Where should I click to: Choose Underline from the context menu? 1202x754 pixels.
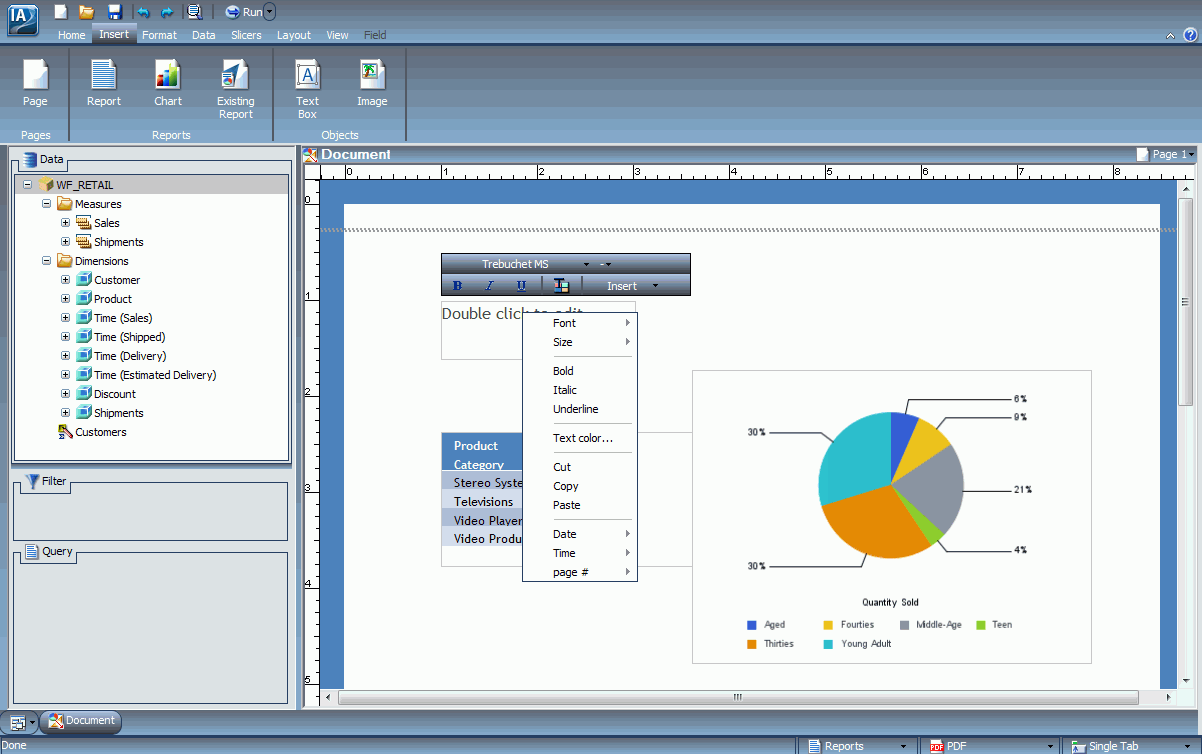pos(580,409)
